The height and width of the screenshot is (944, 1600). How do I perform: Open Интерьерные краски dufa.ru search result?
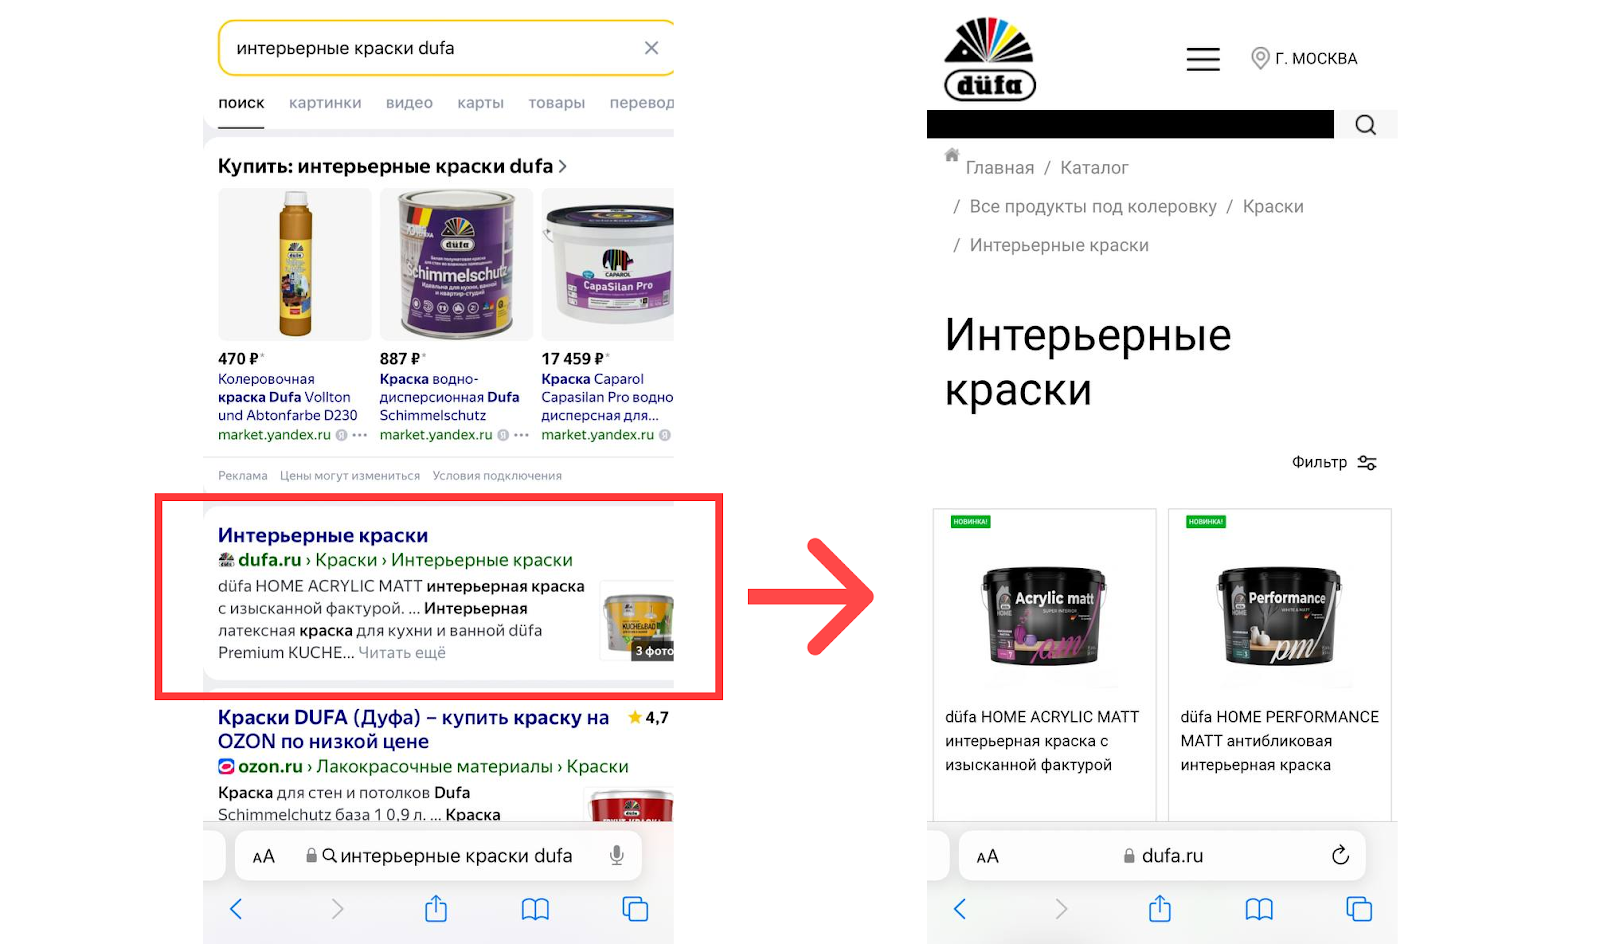pyautogui.click(x=323, y=536)
